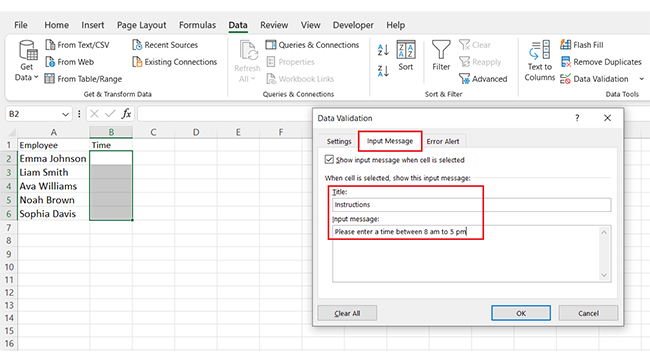The image size is (650, 362).
Task: Select row 7 header
Action: tap(9, 227)
